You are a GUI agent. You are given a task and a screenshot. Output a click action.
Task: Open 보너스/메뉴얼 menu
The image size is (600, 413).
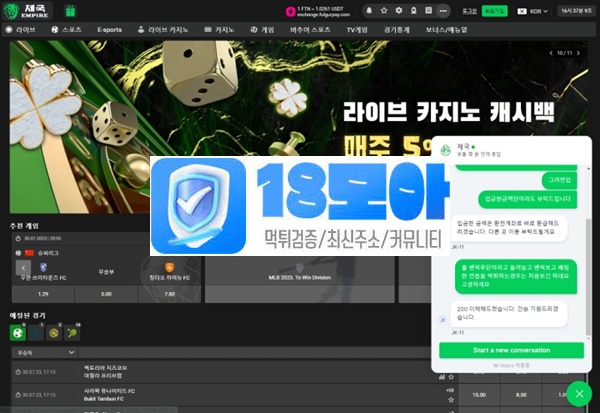[x=447, y=30]
